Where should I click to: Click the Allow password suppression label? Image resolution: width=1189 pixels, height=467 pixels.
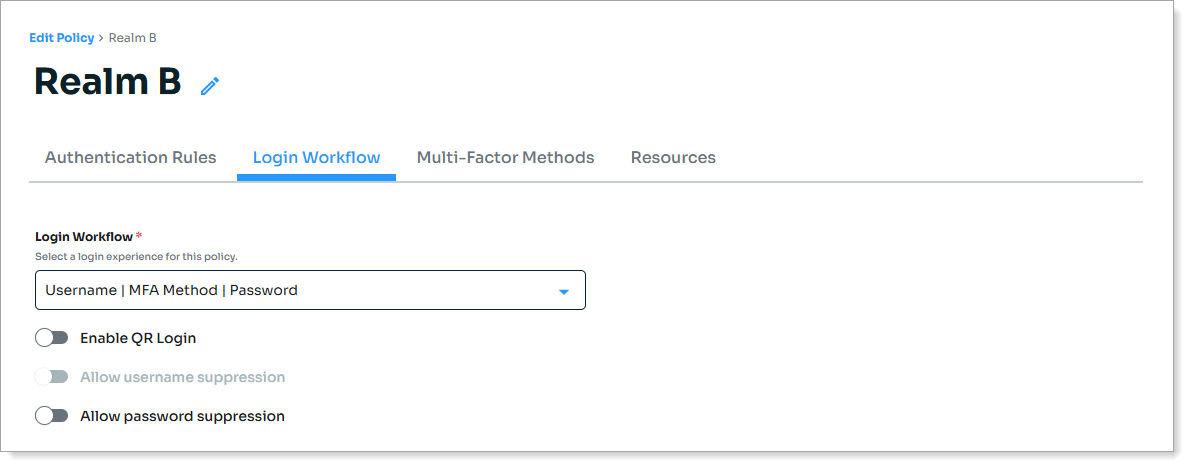[182, 416]
